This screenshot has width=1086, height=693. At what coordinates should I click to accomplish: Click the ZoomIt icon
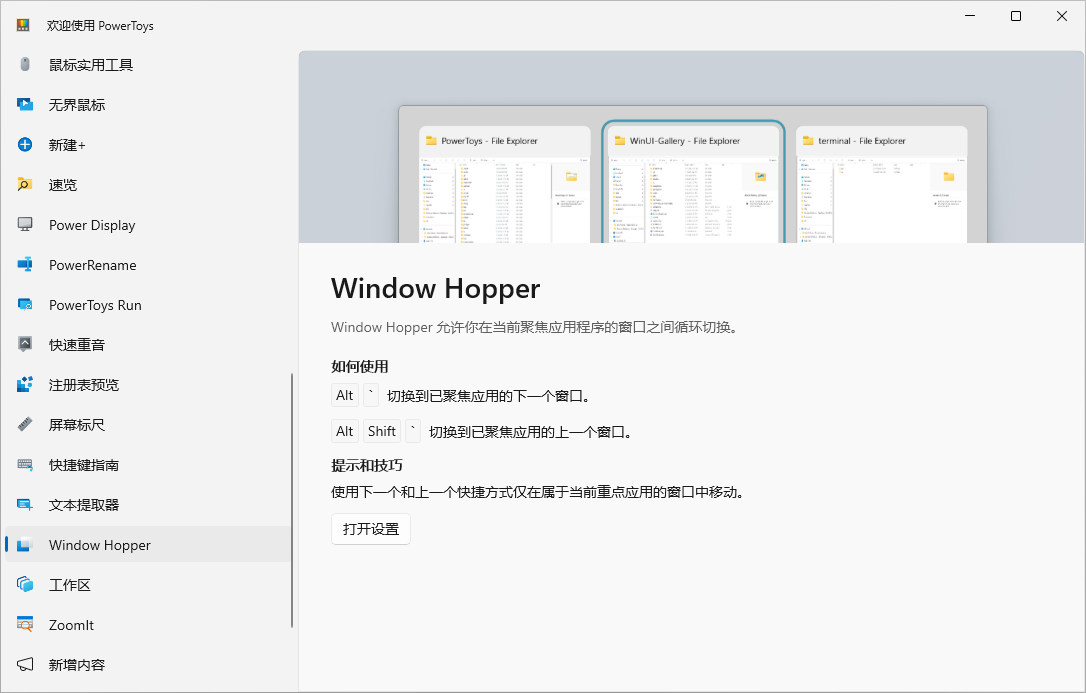coord(25,624)
